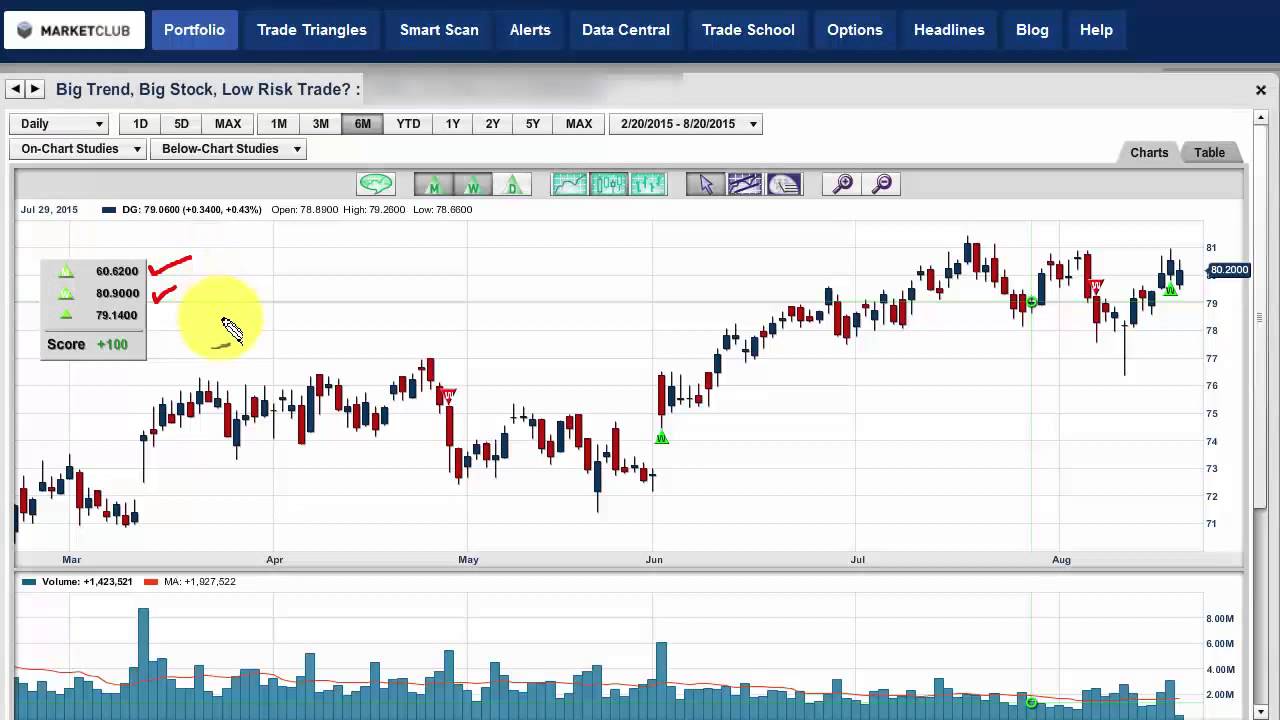Zoom in on the chart
This screenshot has width=1280, height=720.
coord(842,184)
